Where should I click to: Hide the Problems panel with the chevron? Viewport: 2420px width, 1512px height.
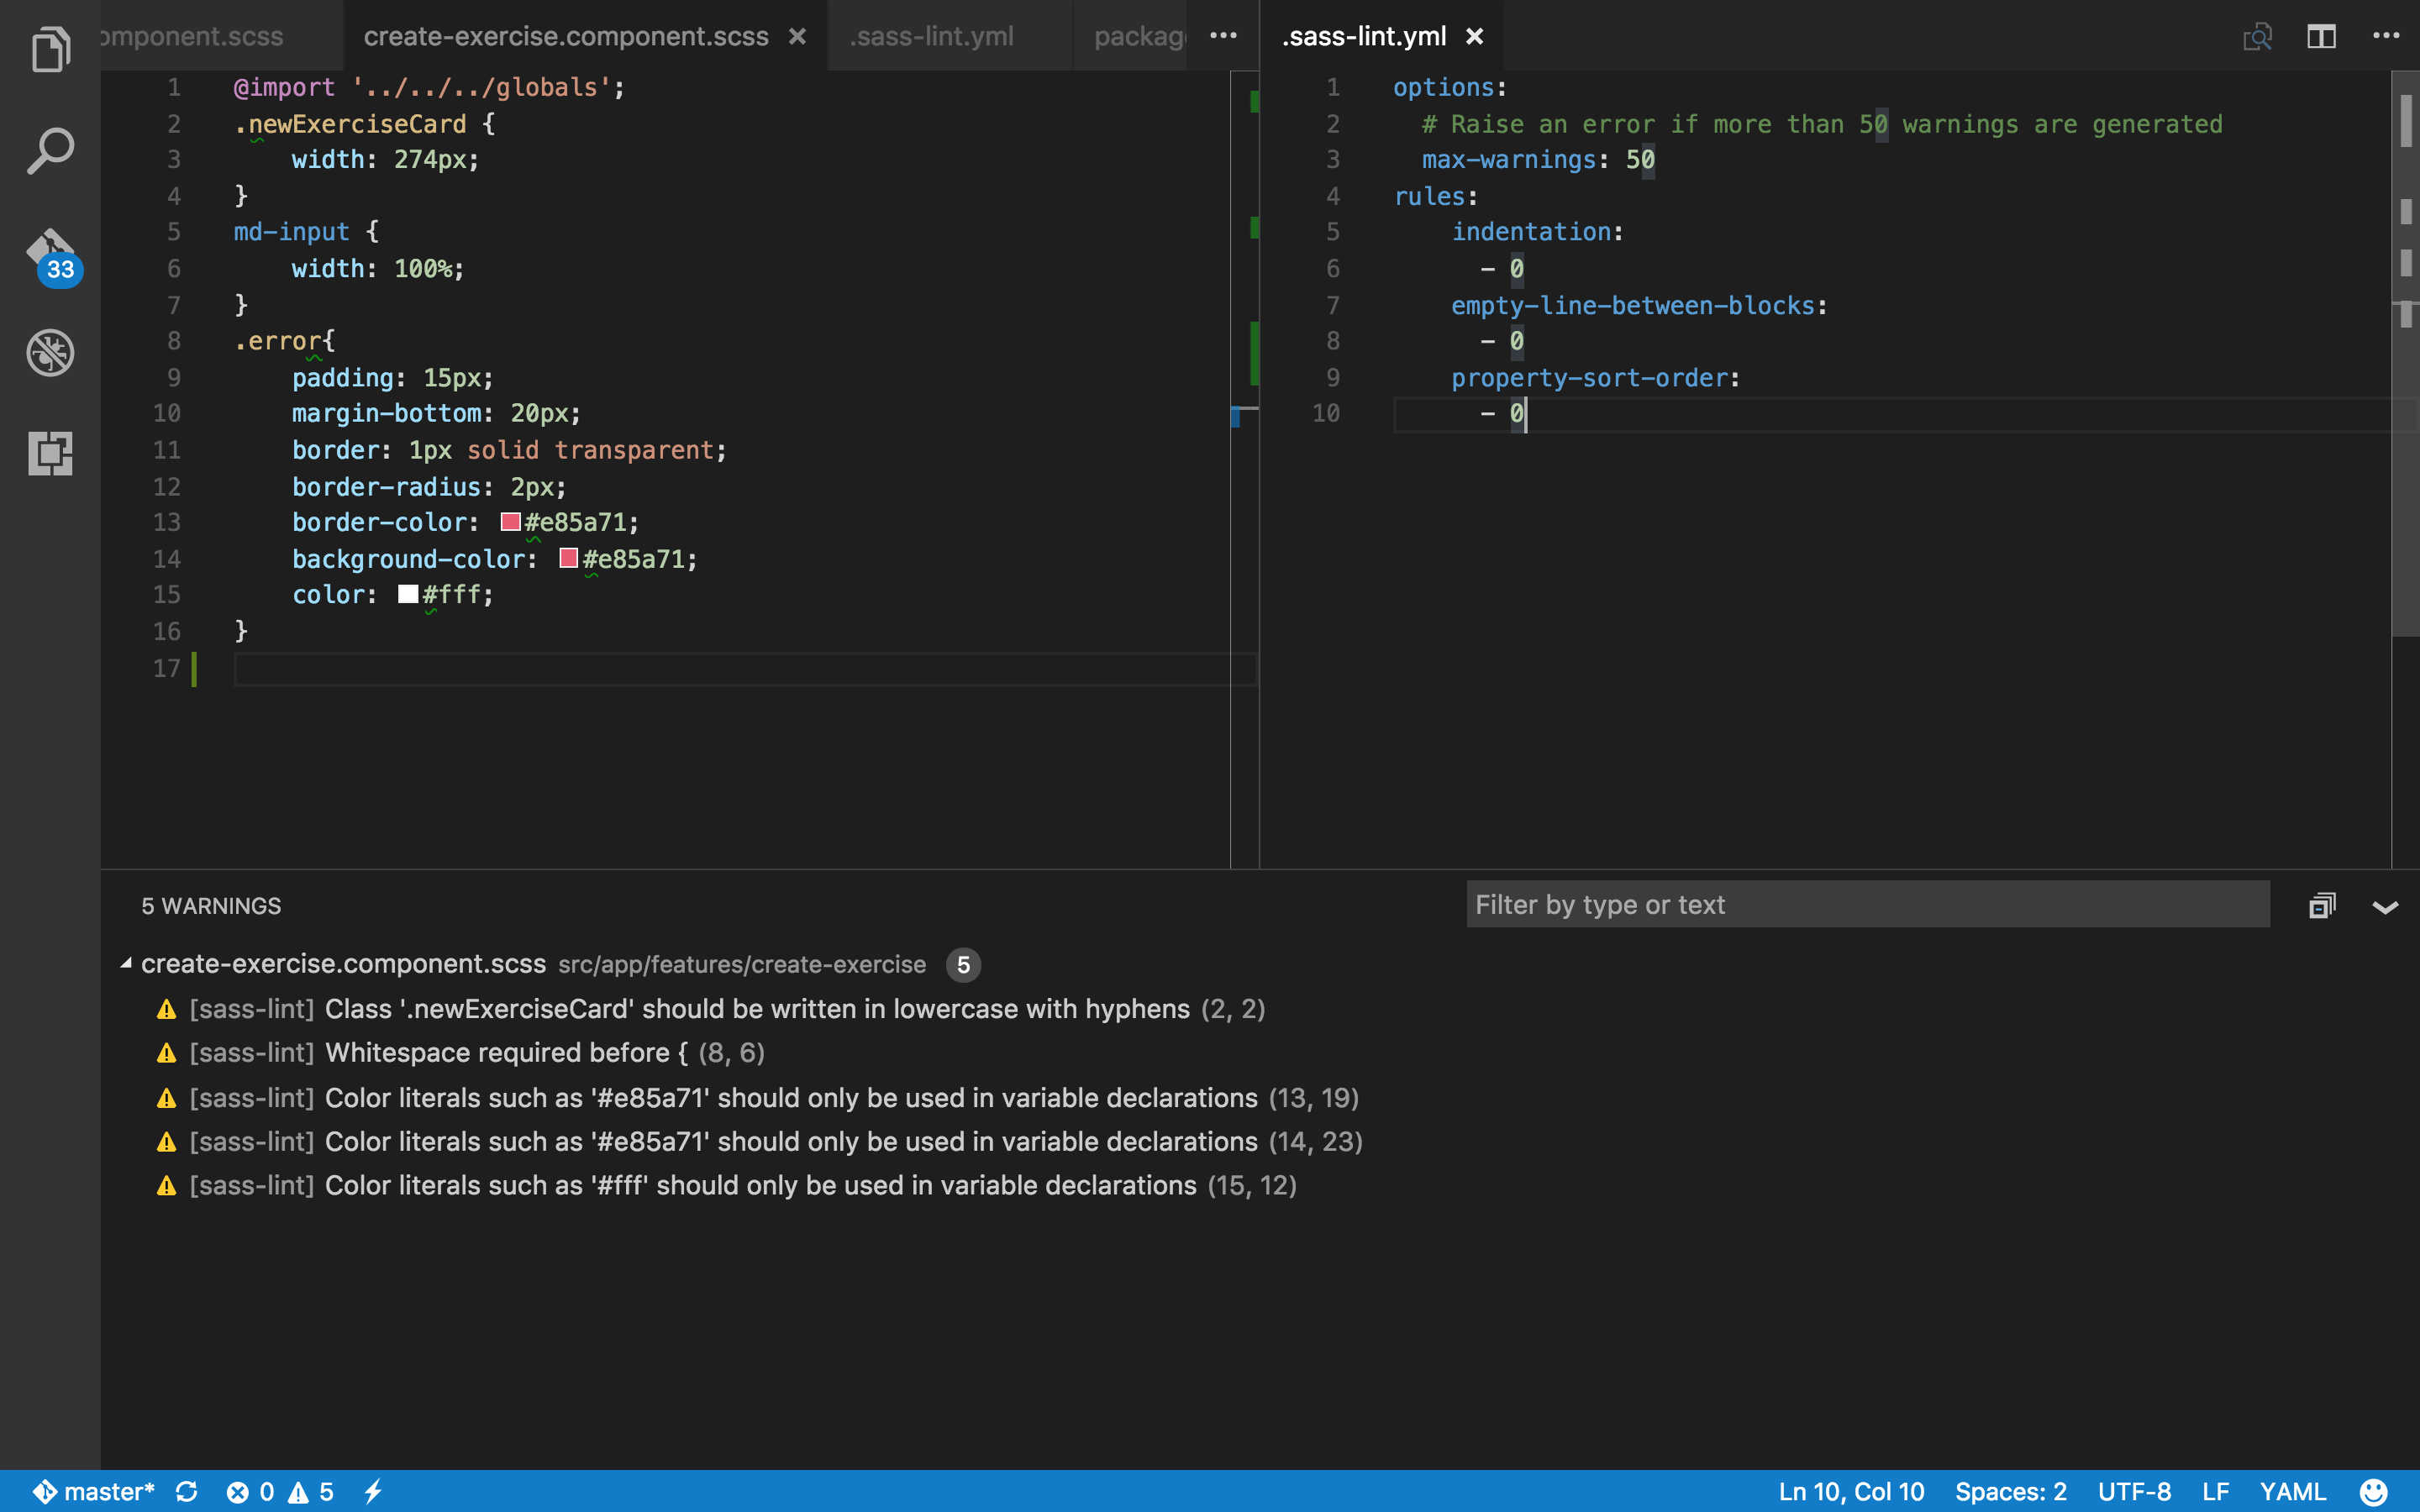2385,907
